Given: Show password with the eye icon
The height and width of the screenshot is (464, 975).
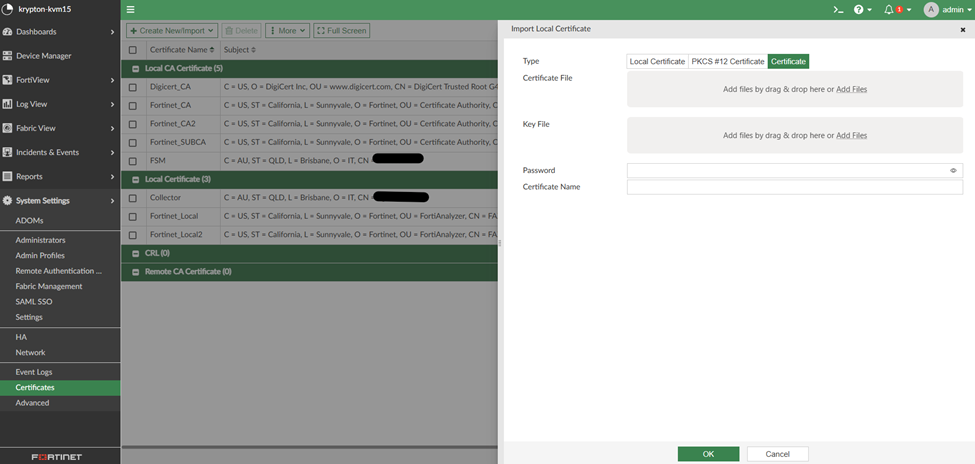Looking at the screenshot, I should [953, 170].
